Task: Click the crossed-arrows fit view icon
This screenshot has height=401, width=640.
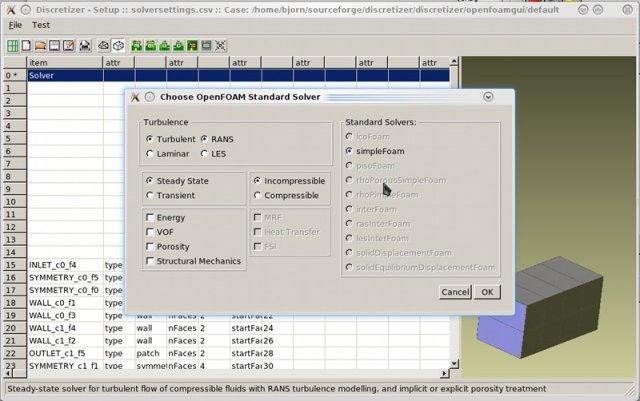Action: point(220,46)
